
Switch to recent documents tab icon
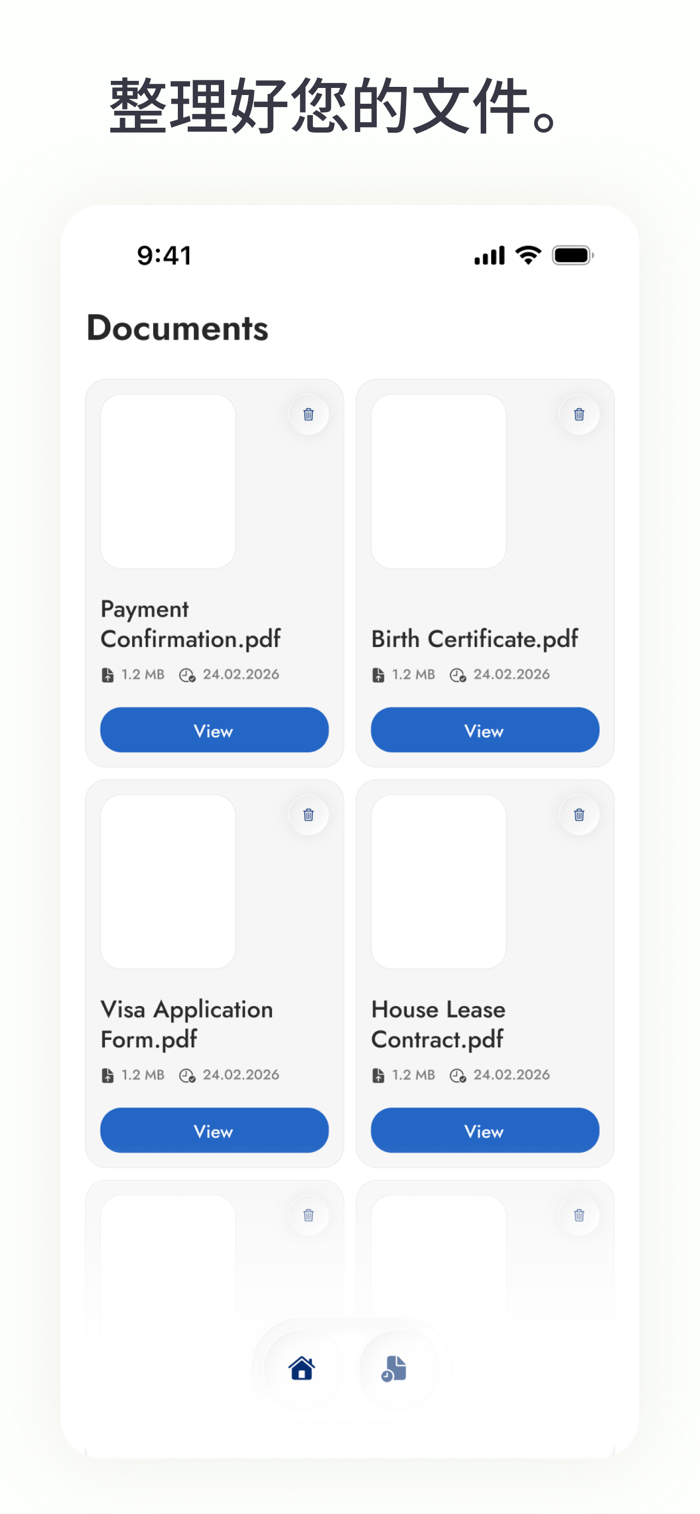394,1369
